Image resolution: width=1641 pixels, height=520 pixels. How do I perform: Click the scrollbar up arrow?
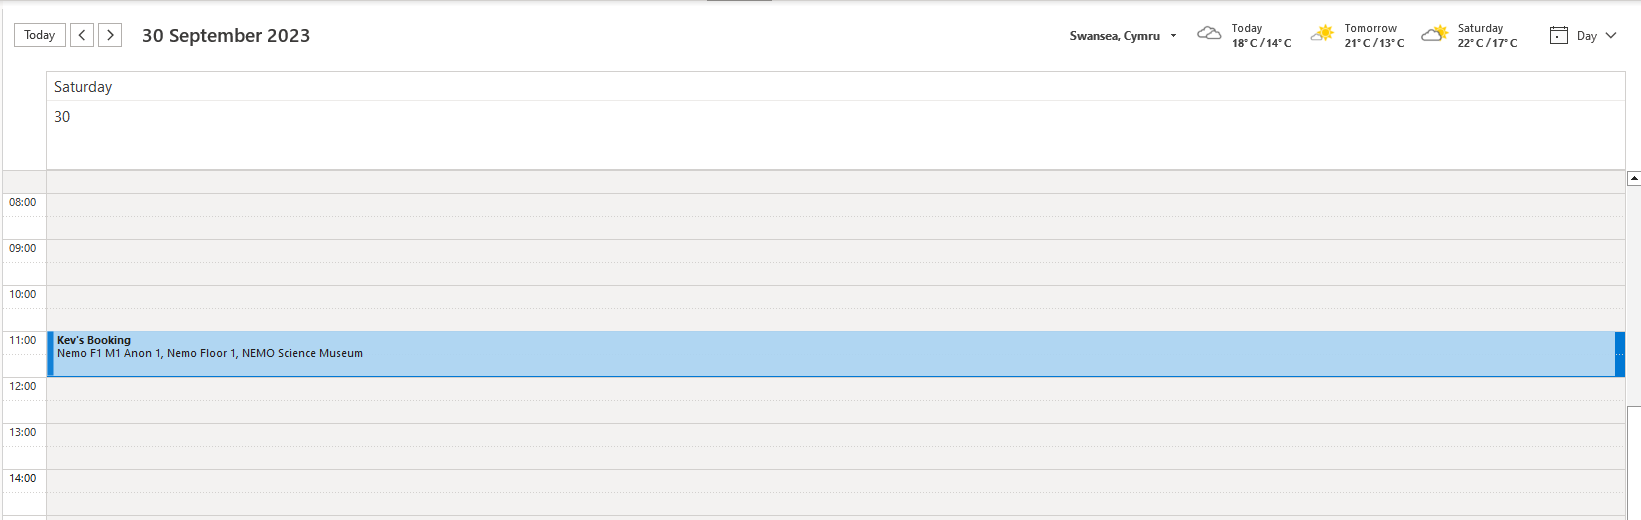tap(1634, 179)
